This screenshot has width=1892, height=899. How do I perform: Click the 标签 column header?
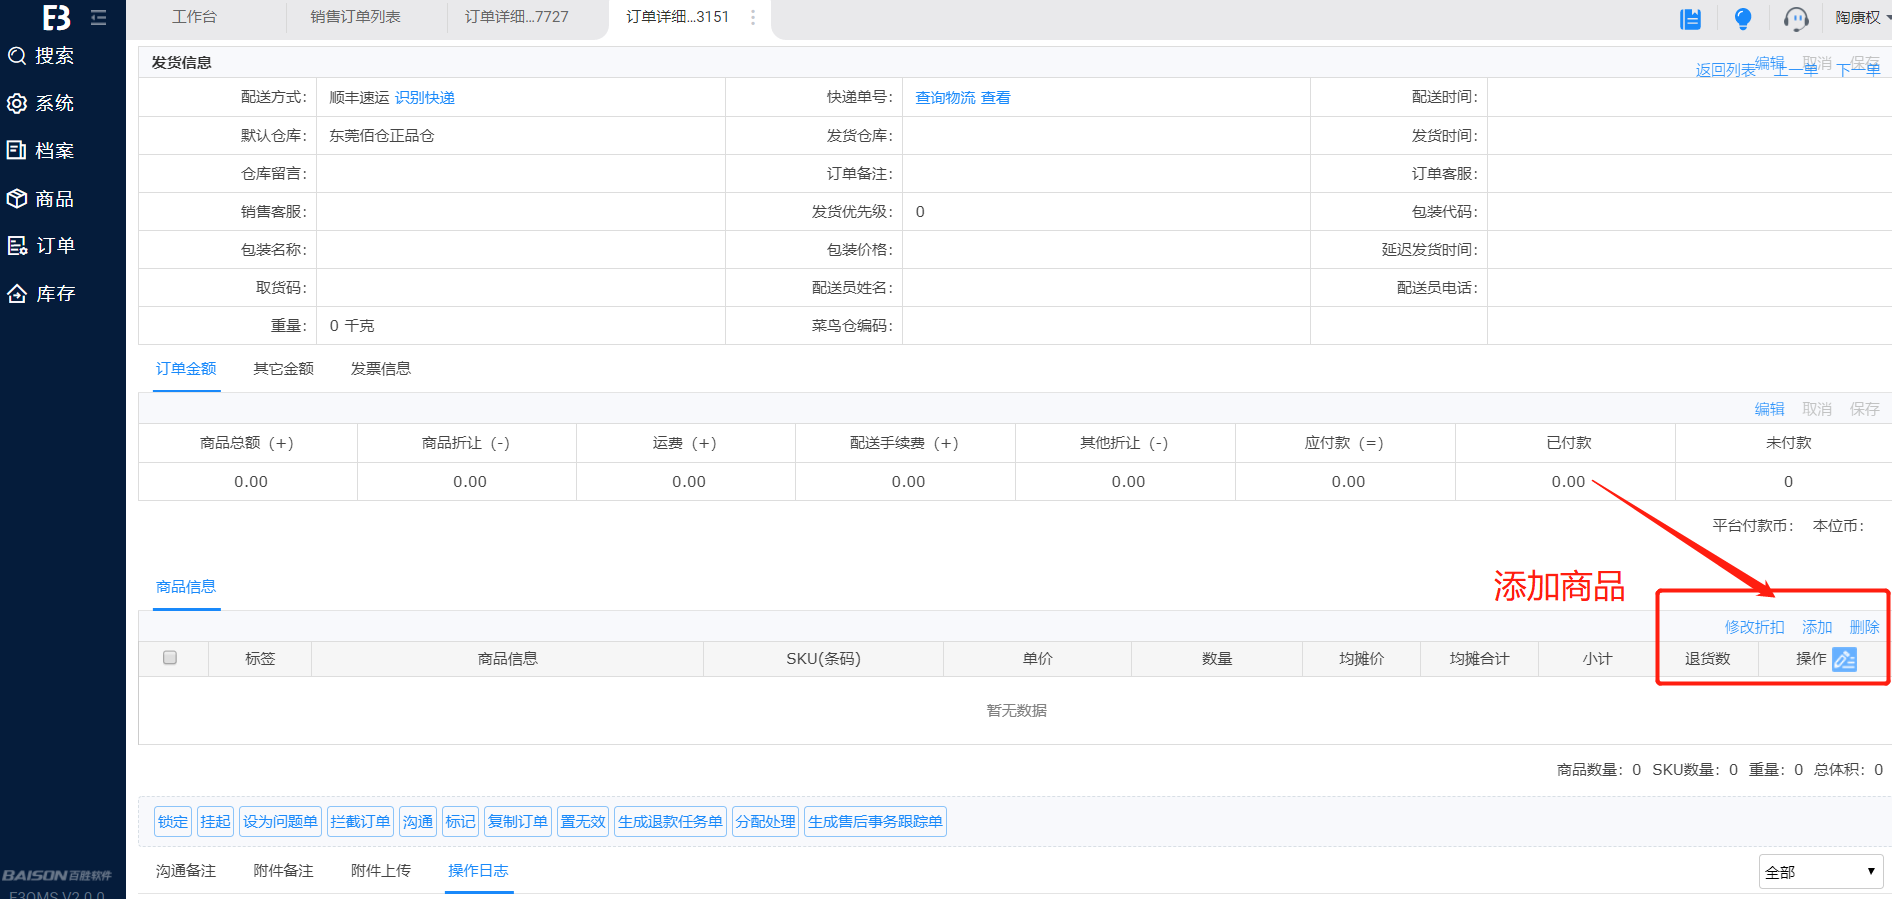pyautogui.click(x=260, y=659)
